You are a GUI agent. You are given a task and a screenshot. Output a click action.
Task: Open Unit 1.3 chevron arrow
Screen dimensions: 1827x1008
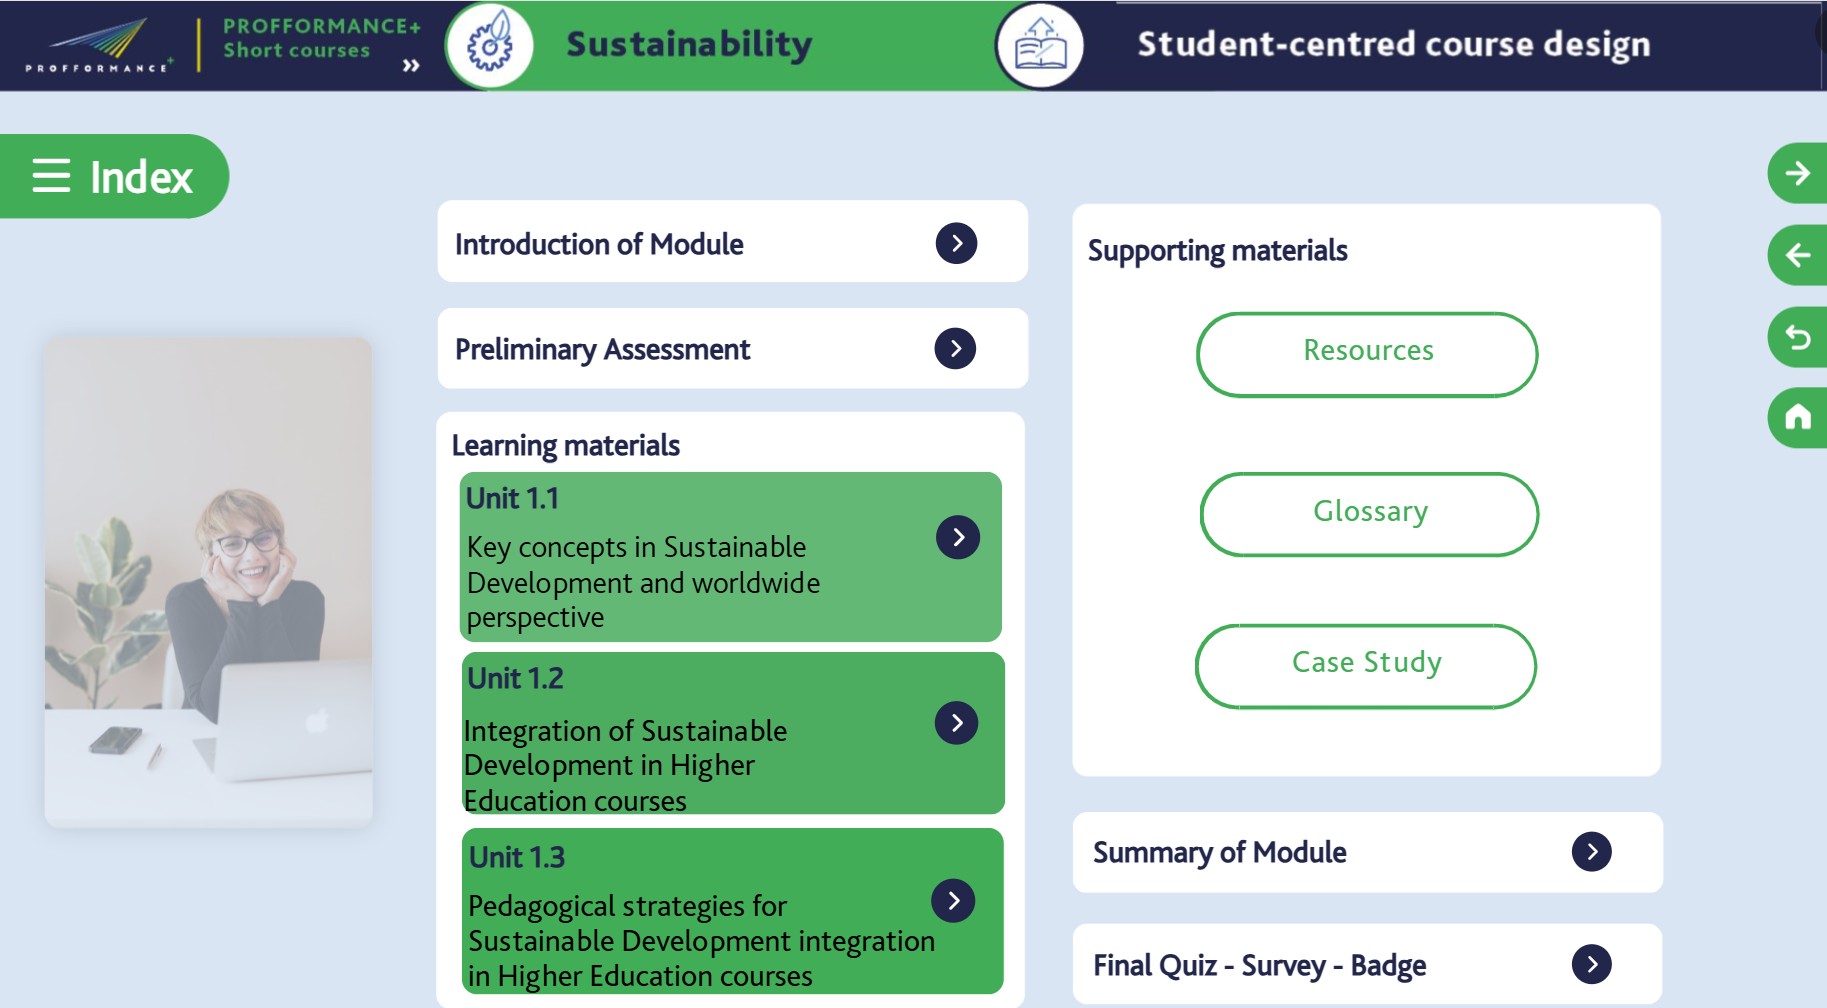click(953, 901)
